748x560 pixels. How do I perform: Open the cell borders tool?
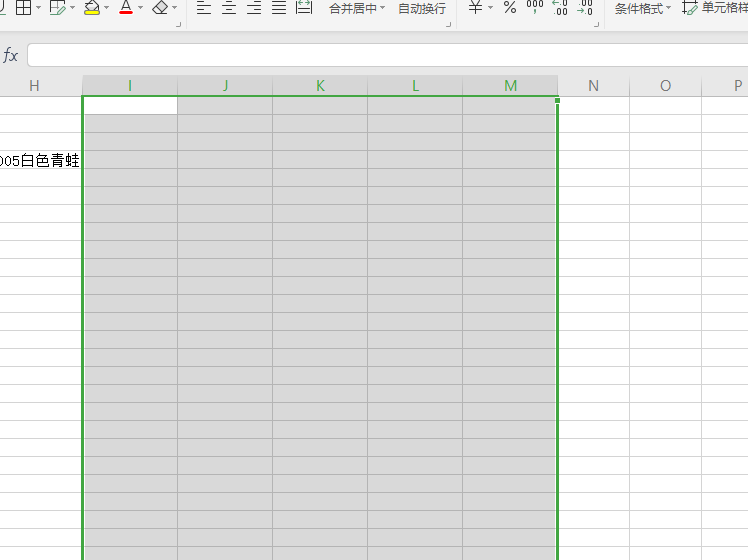pos(23,7)
